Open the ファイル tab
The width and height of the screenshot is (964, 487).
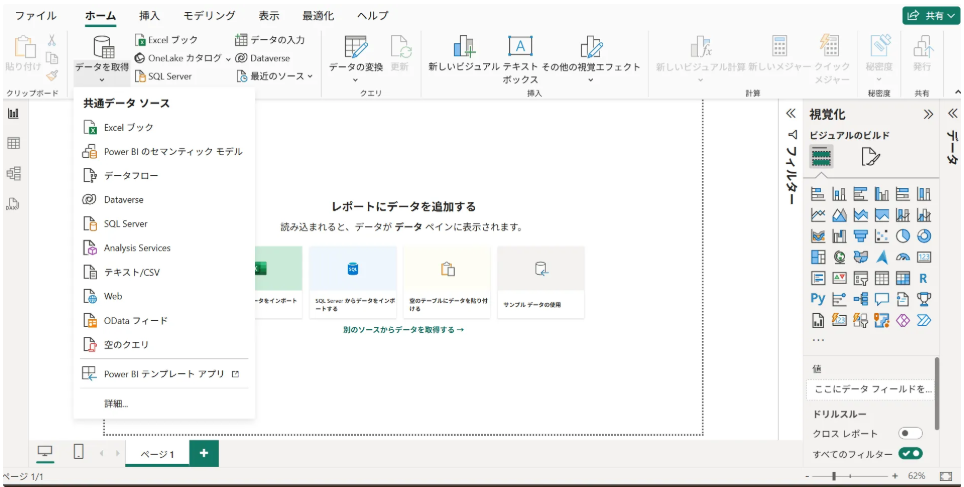pos(35,16)
